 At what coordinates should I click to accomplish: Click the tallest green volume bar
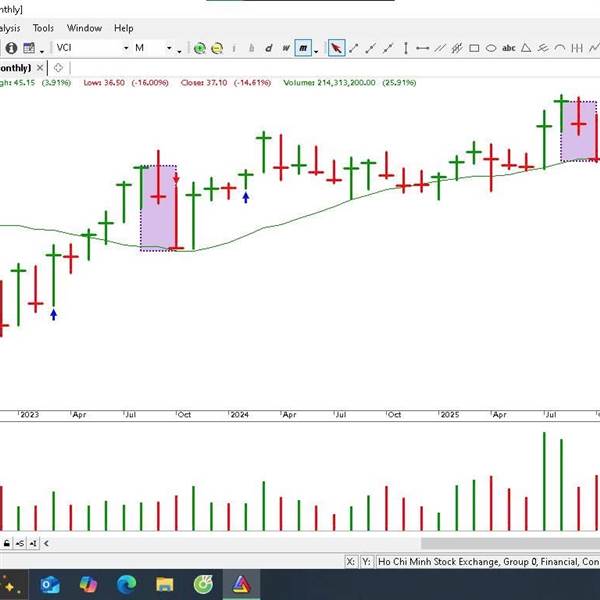pos(544,481)
